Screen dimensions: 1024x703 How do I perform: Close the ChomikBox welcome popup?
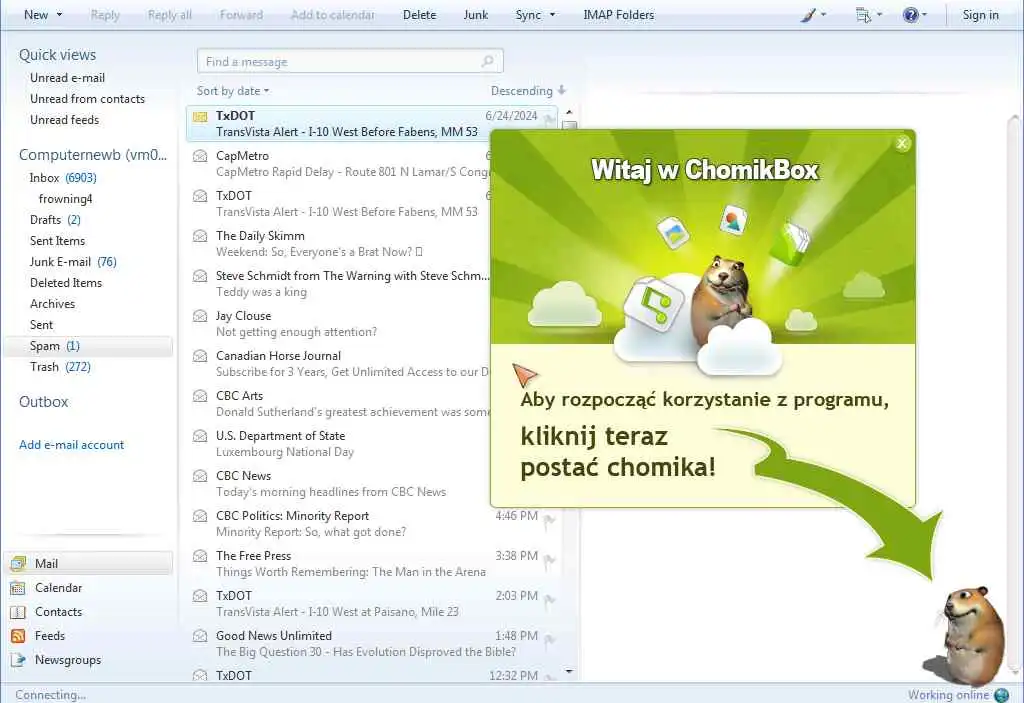902,143
